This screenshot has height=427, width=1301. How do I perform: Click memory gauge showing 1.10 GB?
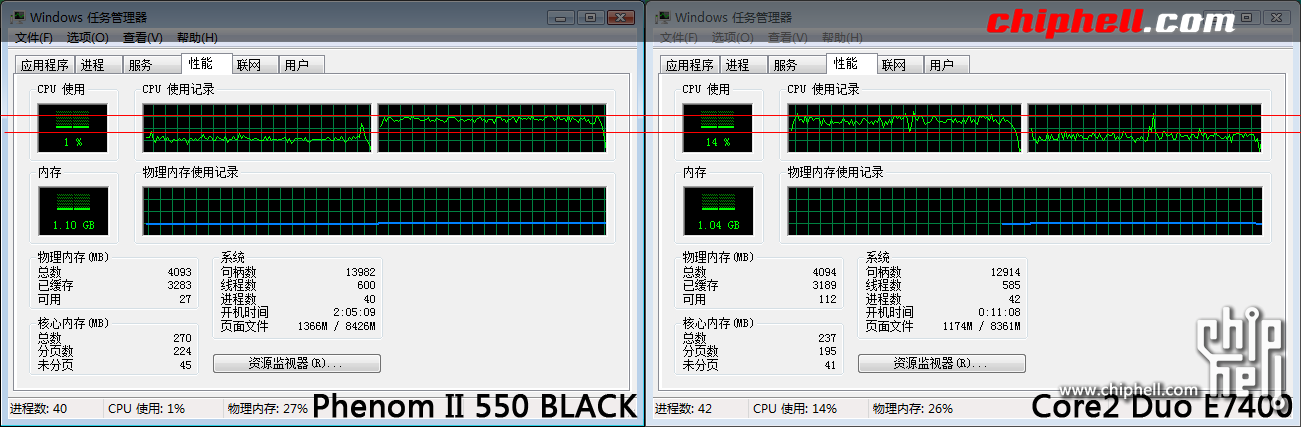pos(73,211)
